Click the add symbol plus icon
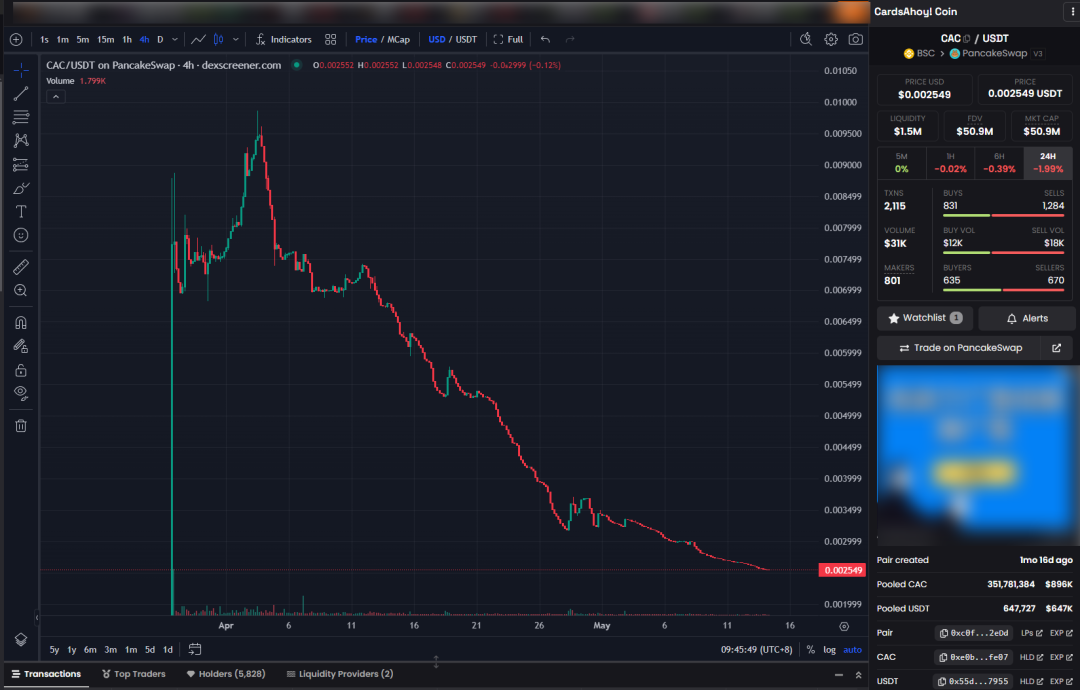The image size is (1080, 690). coord(16,40)
